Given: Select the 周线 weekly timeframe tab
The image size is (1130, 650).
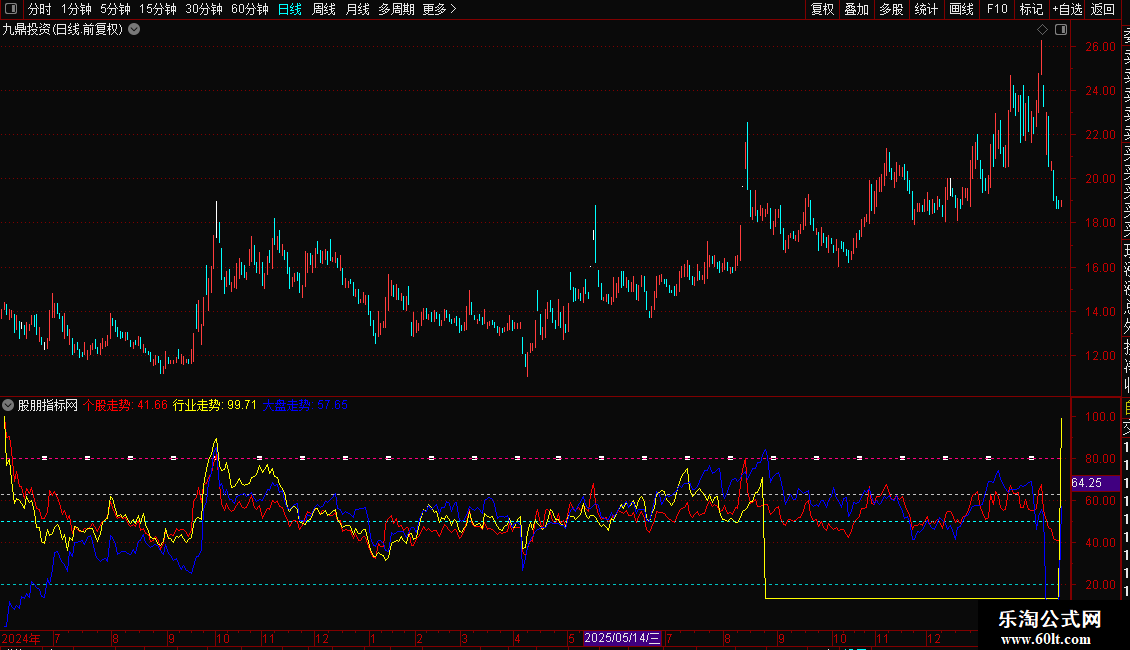Looking at the screenshot, I should [324, 9].
